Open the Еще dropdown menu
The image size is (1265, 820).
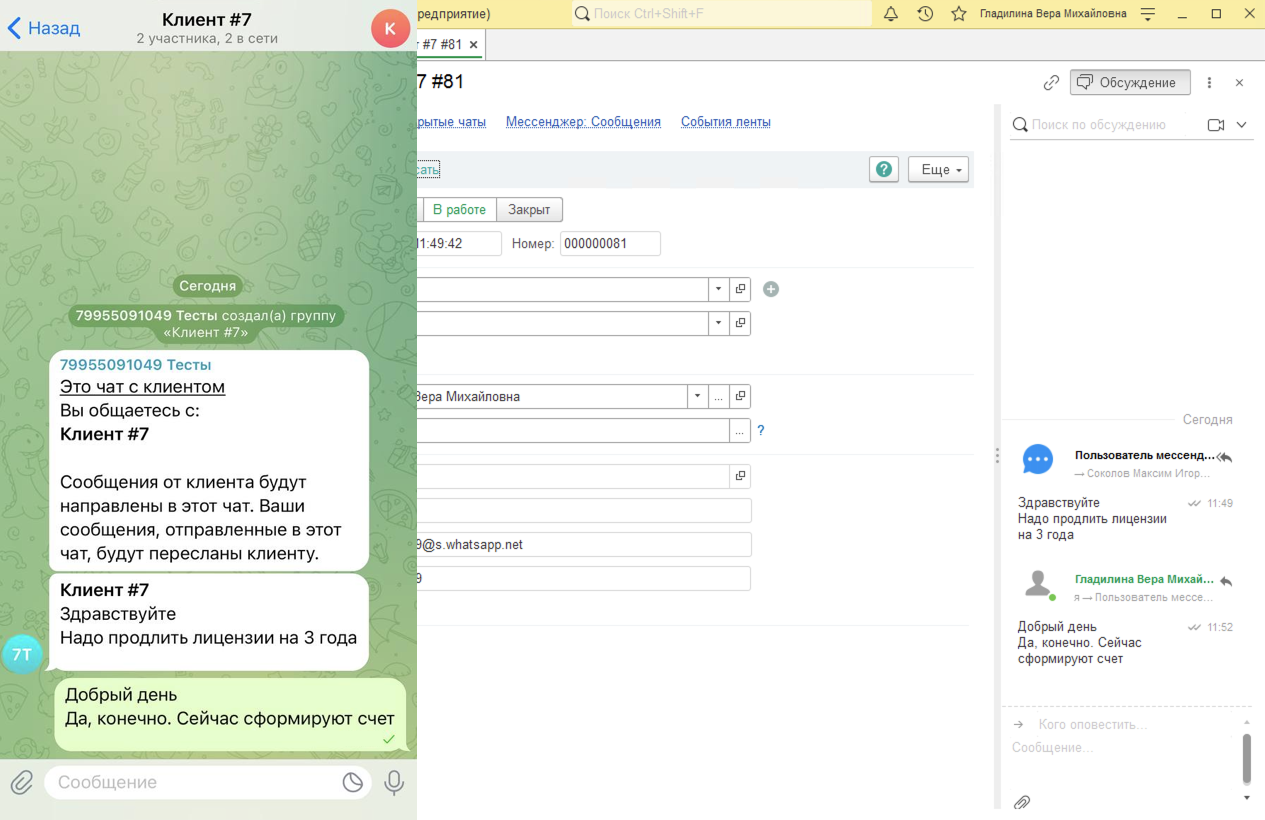point(938,169)
